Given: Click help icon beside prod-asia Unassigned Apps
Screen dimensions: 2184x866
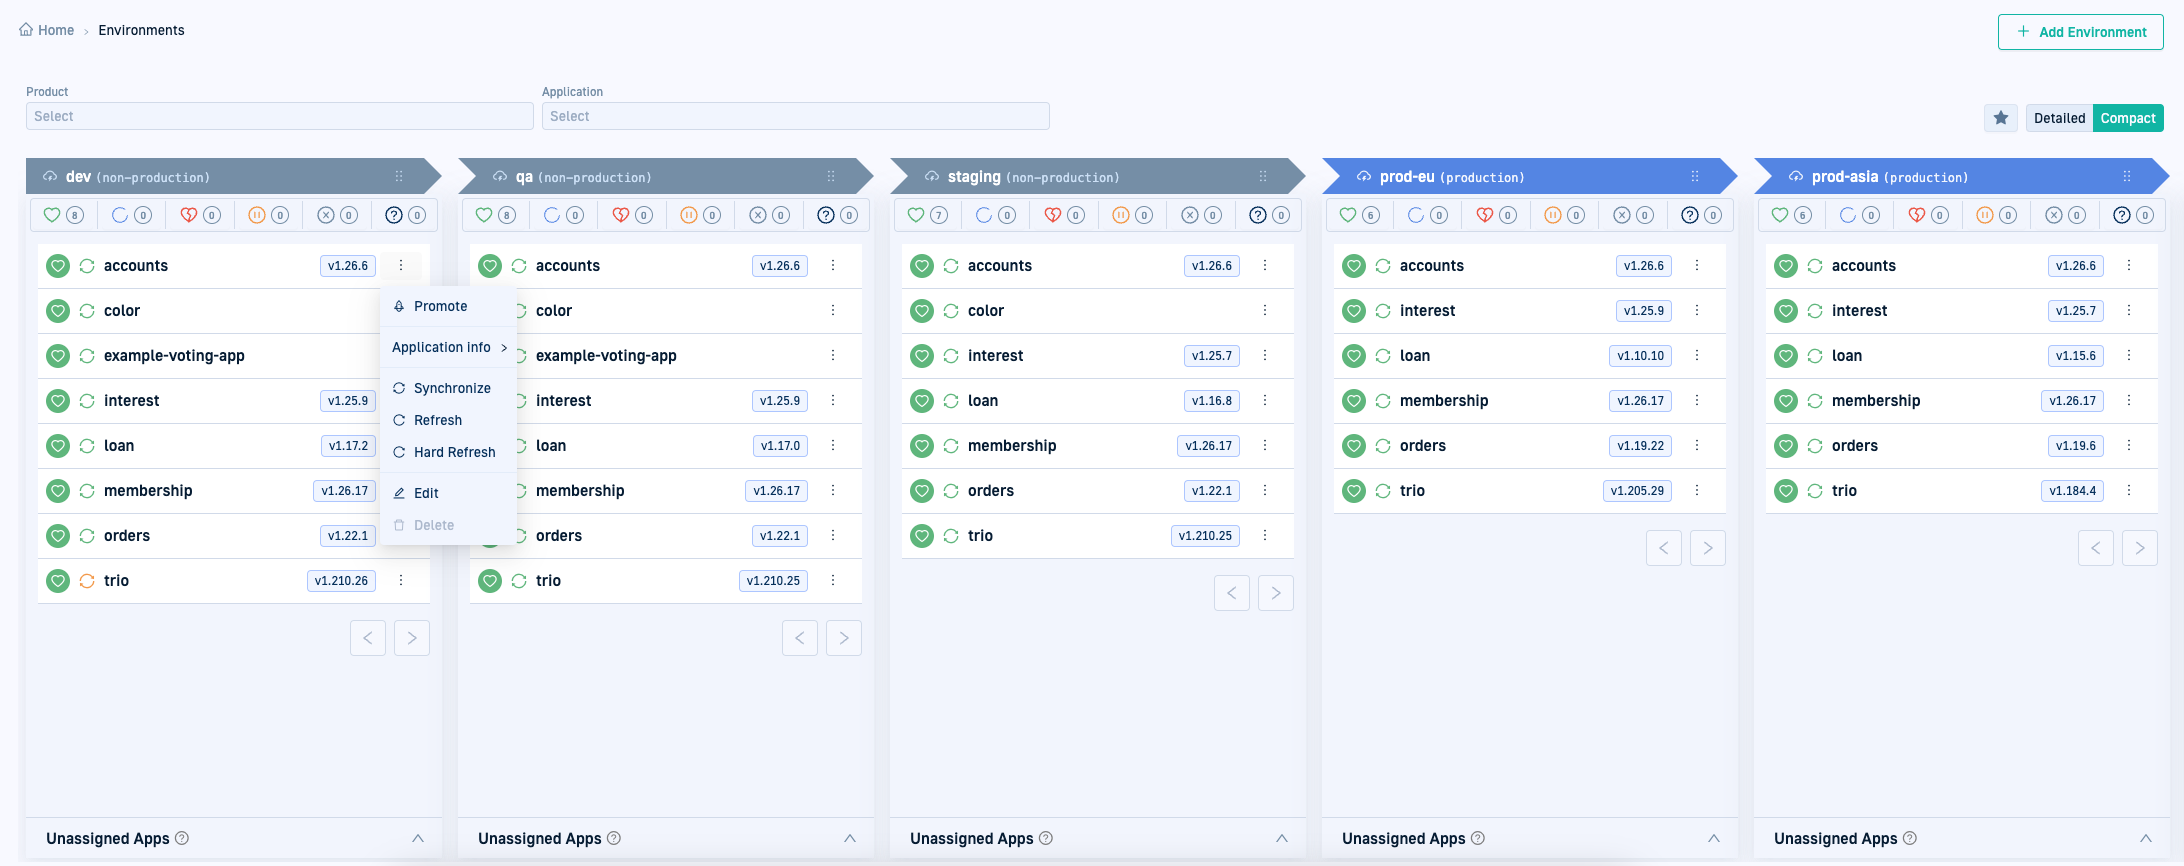Looking at the screenshot, I should click(1910, 838).
